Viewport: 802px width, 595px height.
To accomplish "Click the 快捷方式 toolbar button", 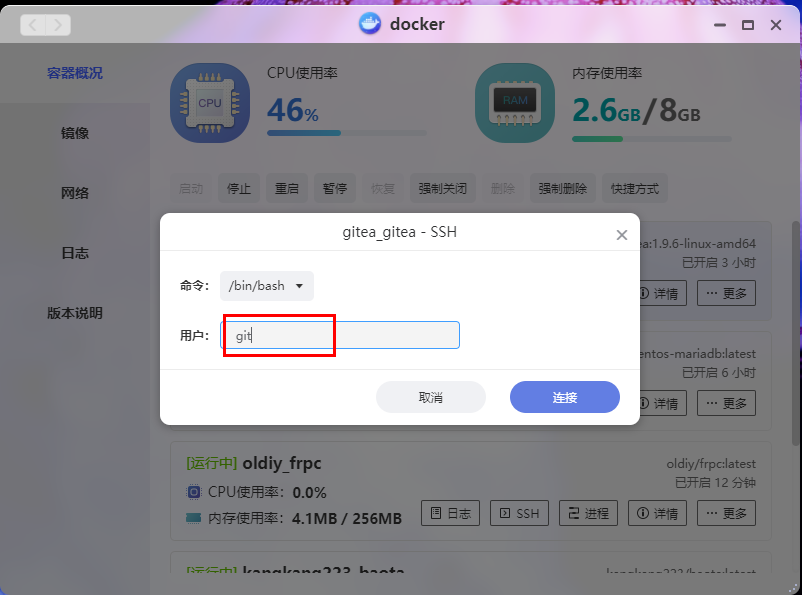I will click(x=635, y=188).
